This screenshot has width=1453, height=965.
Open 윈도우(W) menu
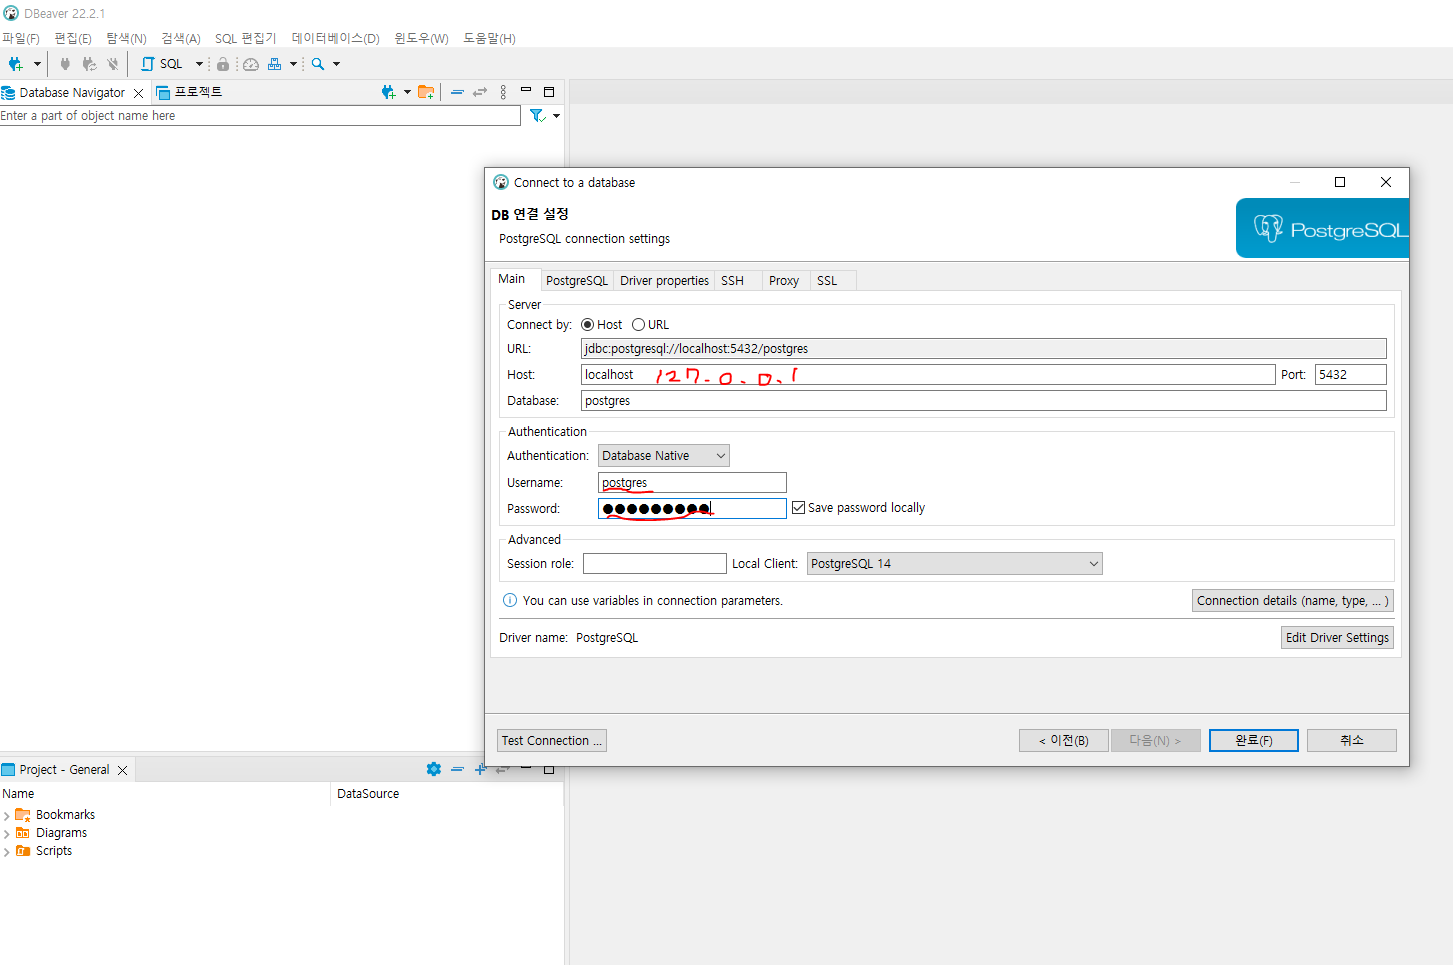(x=421, y=38)
